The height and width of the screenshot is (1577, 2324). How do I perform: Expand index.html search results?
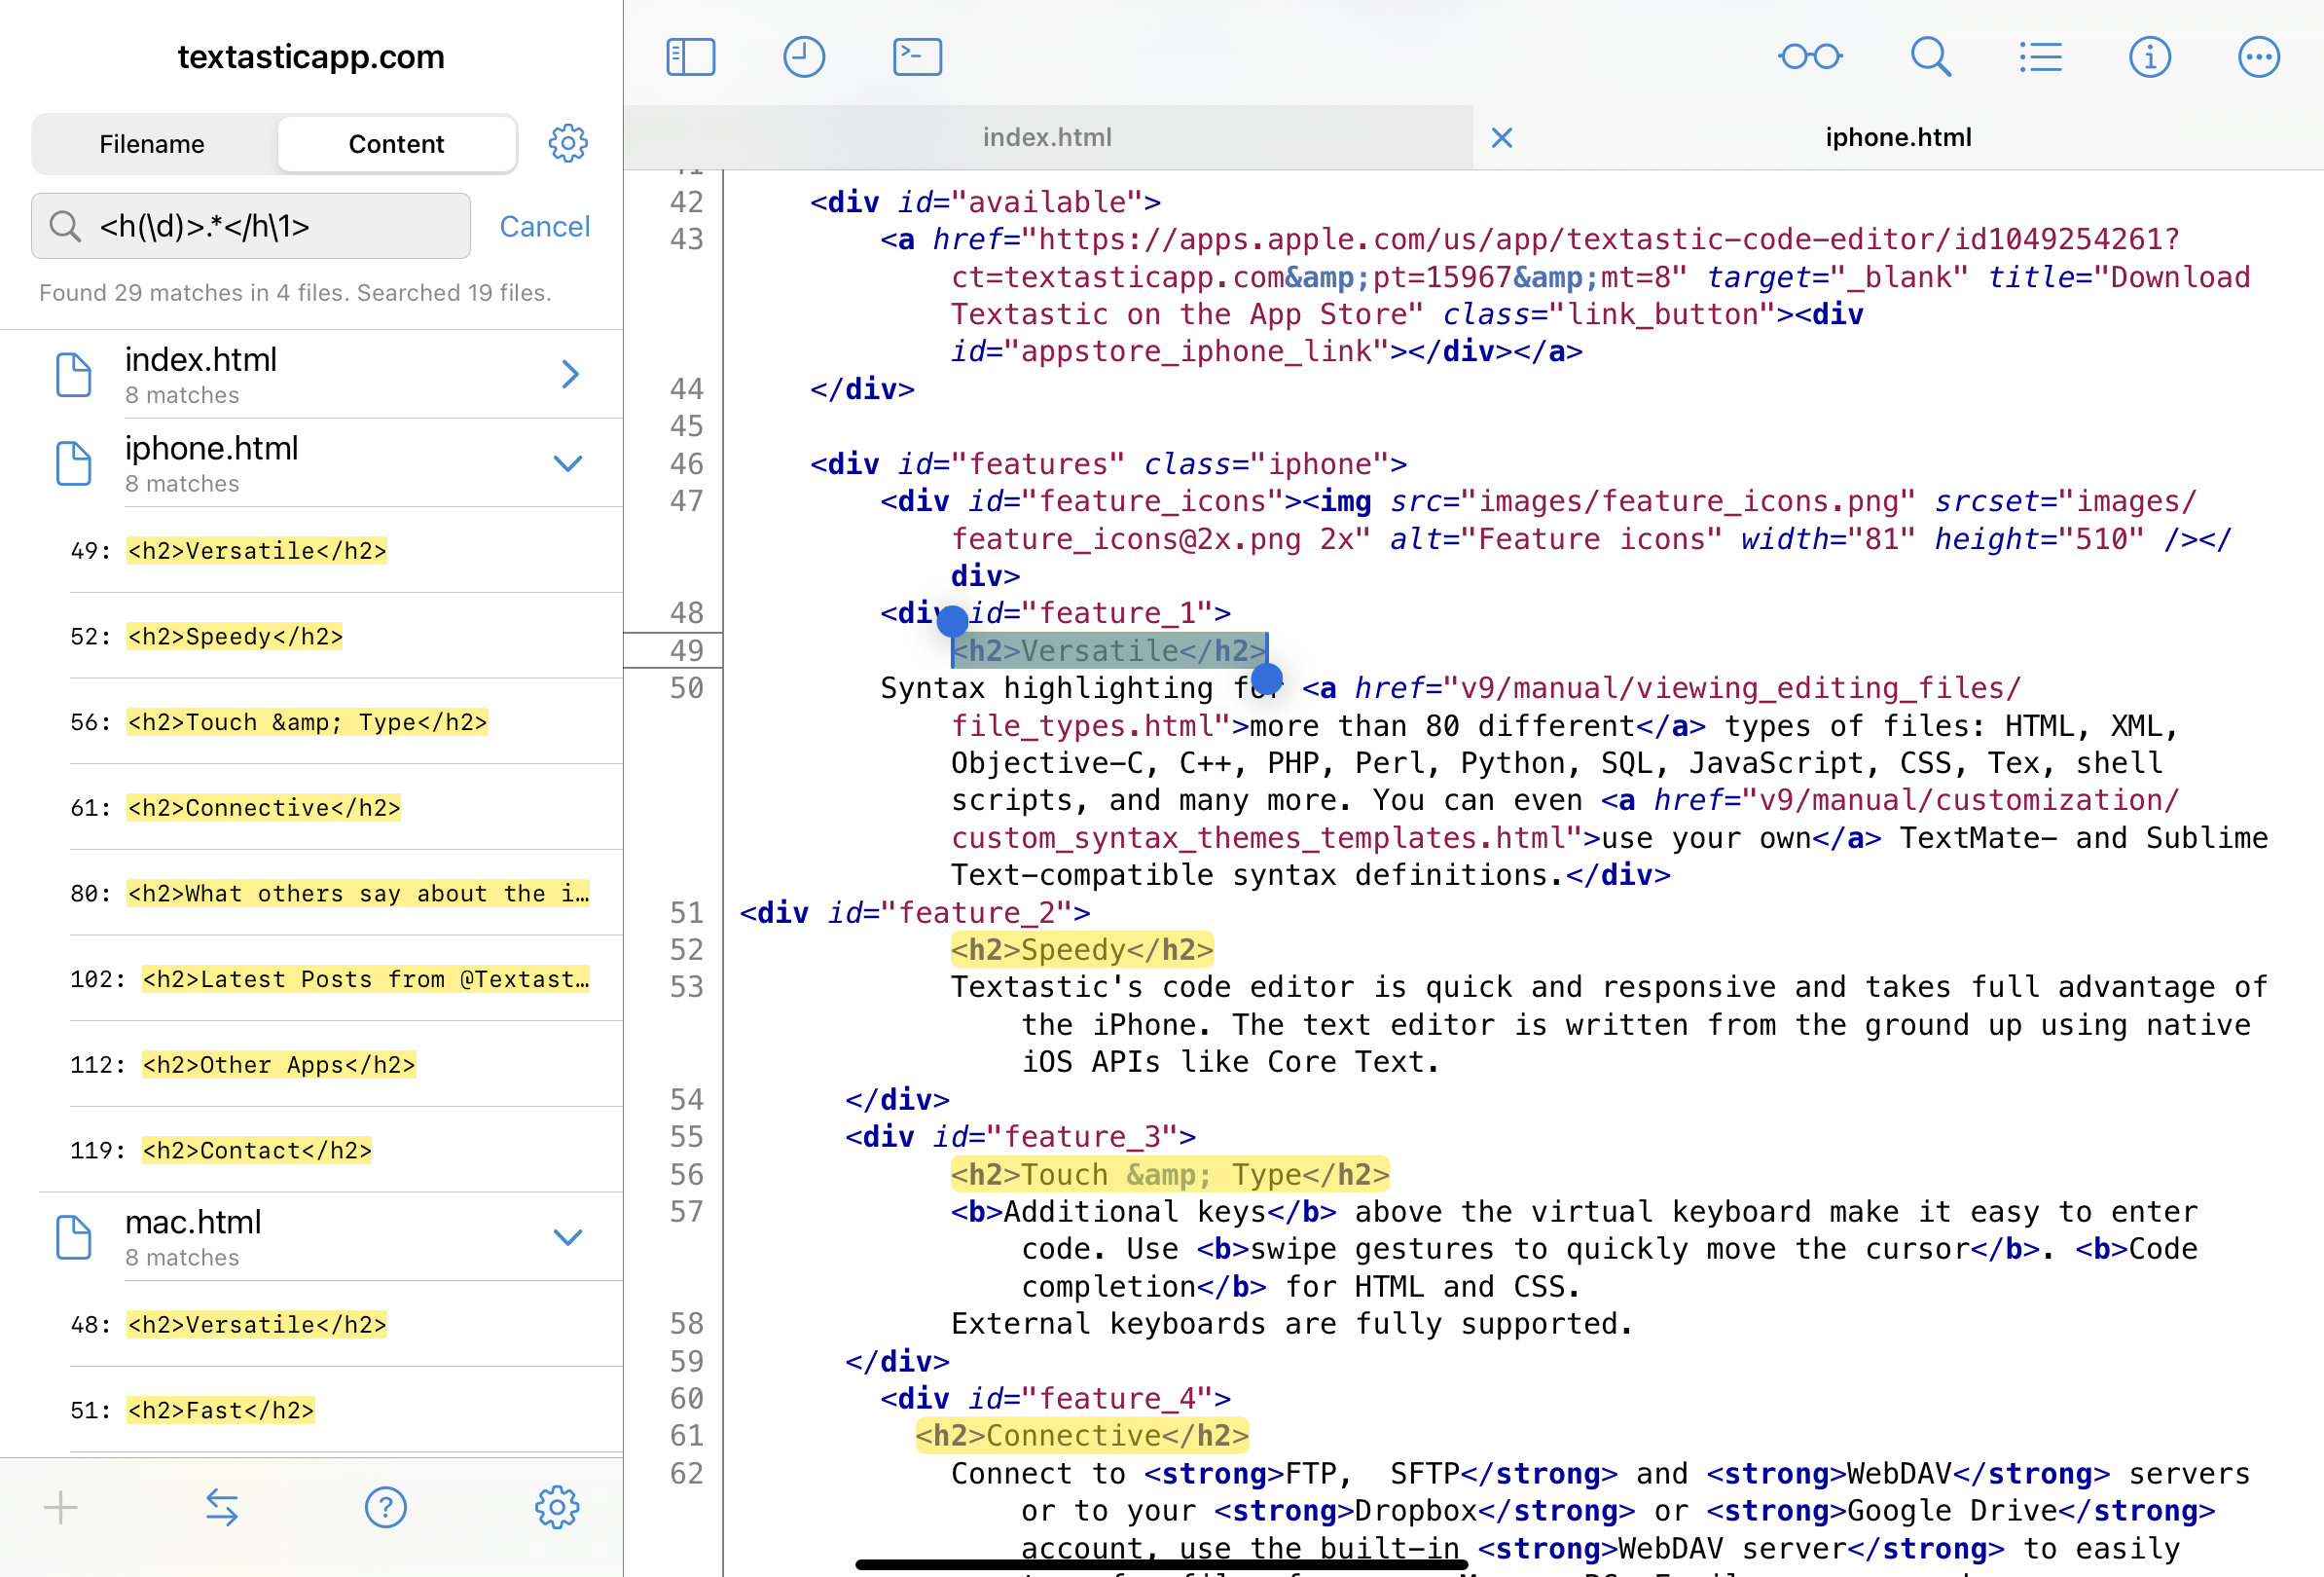coord(569,374)
